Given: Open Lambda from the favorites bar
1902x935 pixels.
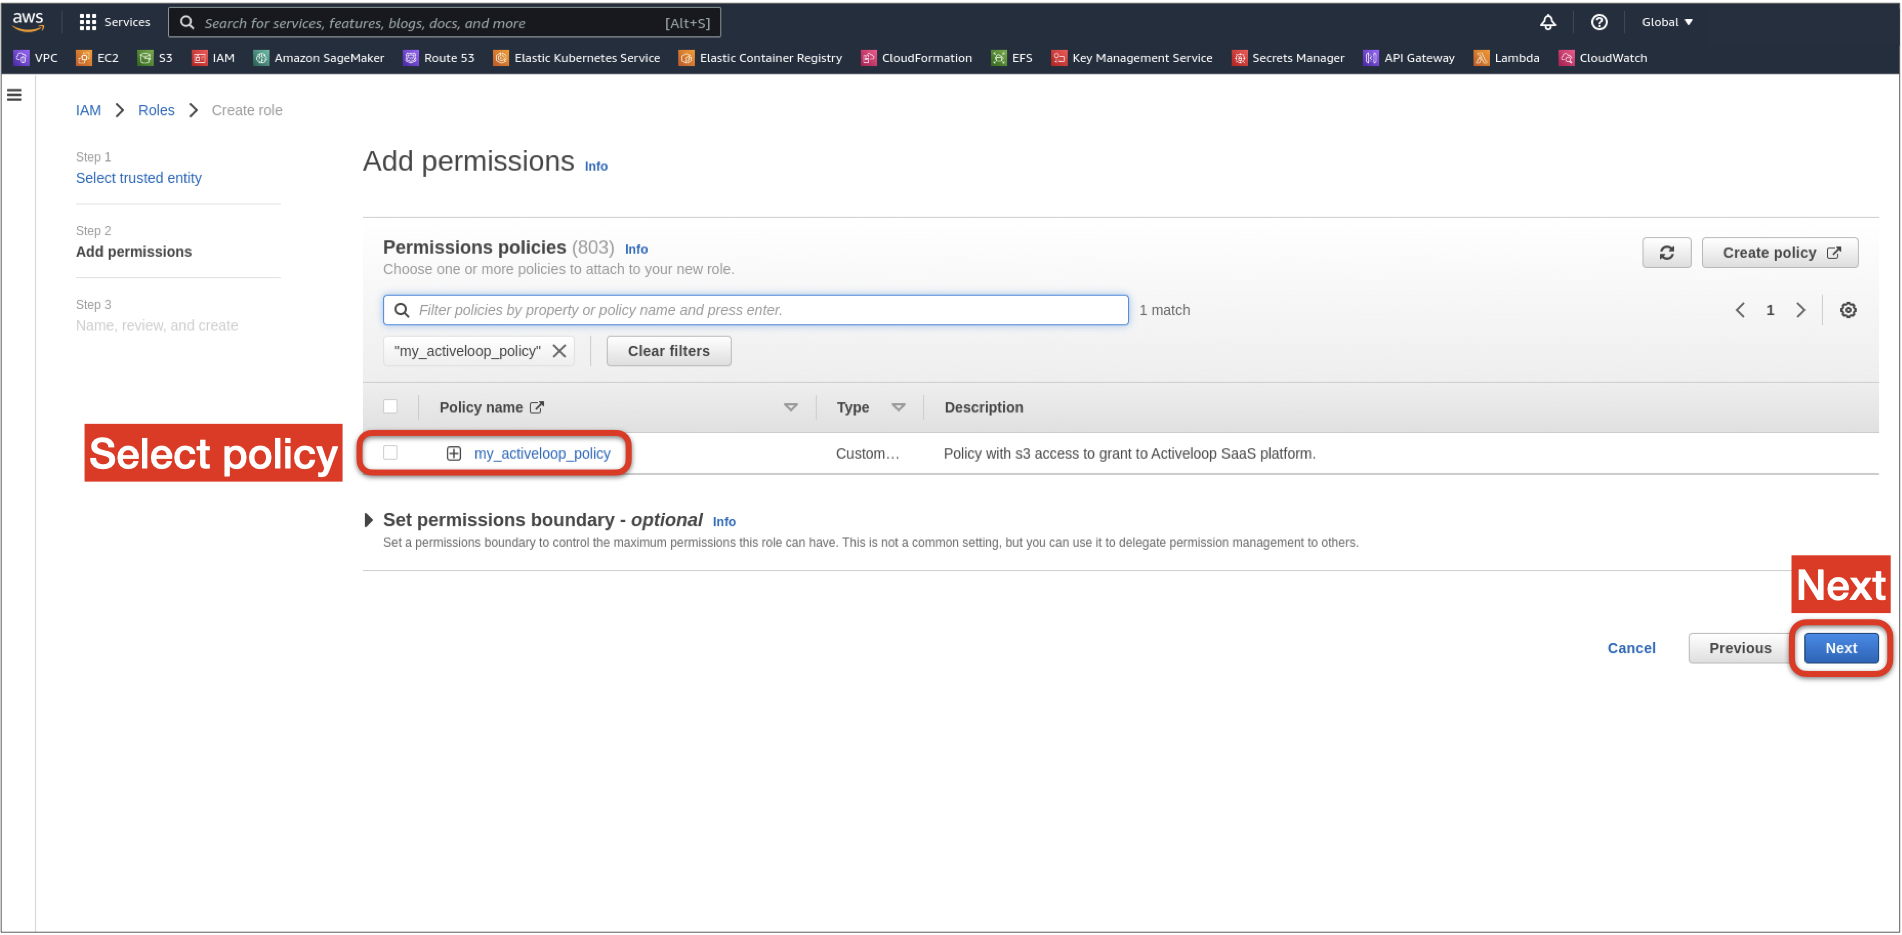Looking at the screenshot, I should click(x=1506, y=58).
